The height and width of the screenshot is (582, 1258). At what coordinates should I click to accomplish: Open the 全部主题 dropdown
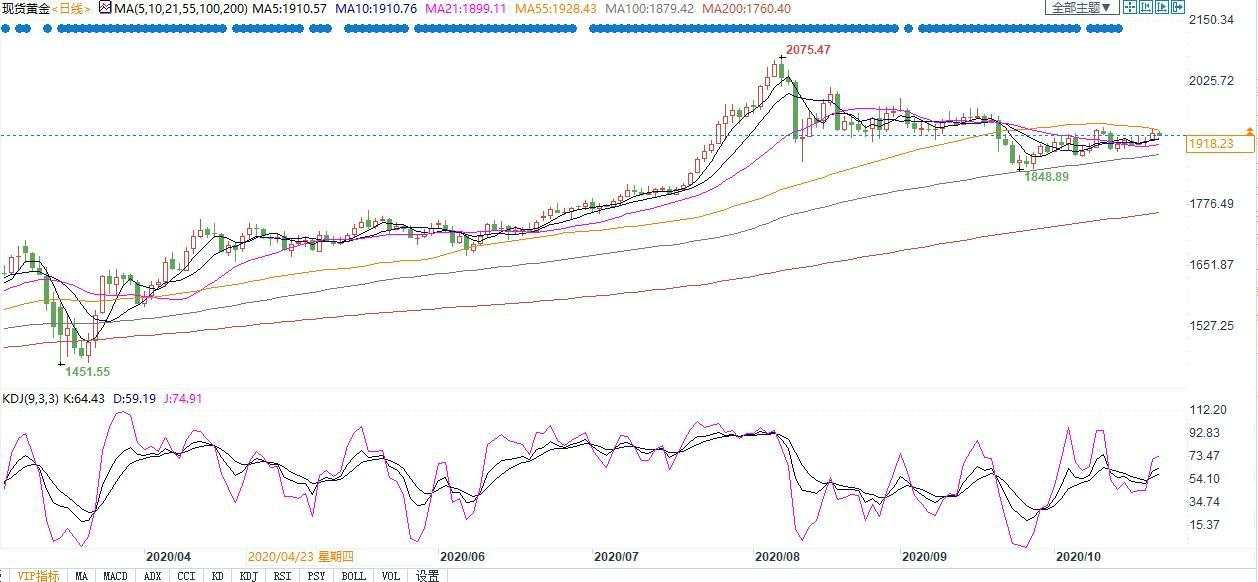click(1082, 7)
